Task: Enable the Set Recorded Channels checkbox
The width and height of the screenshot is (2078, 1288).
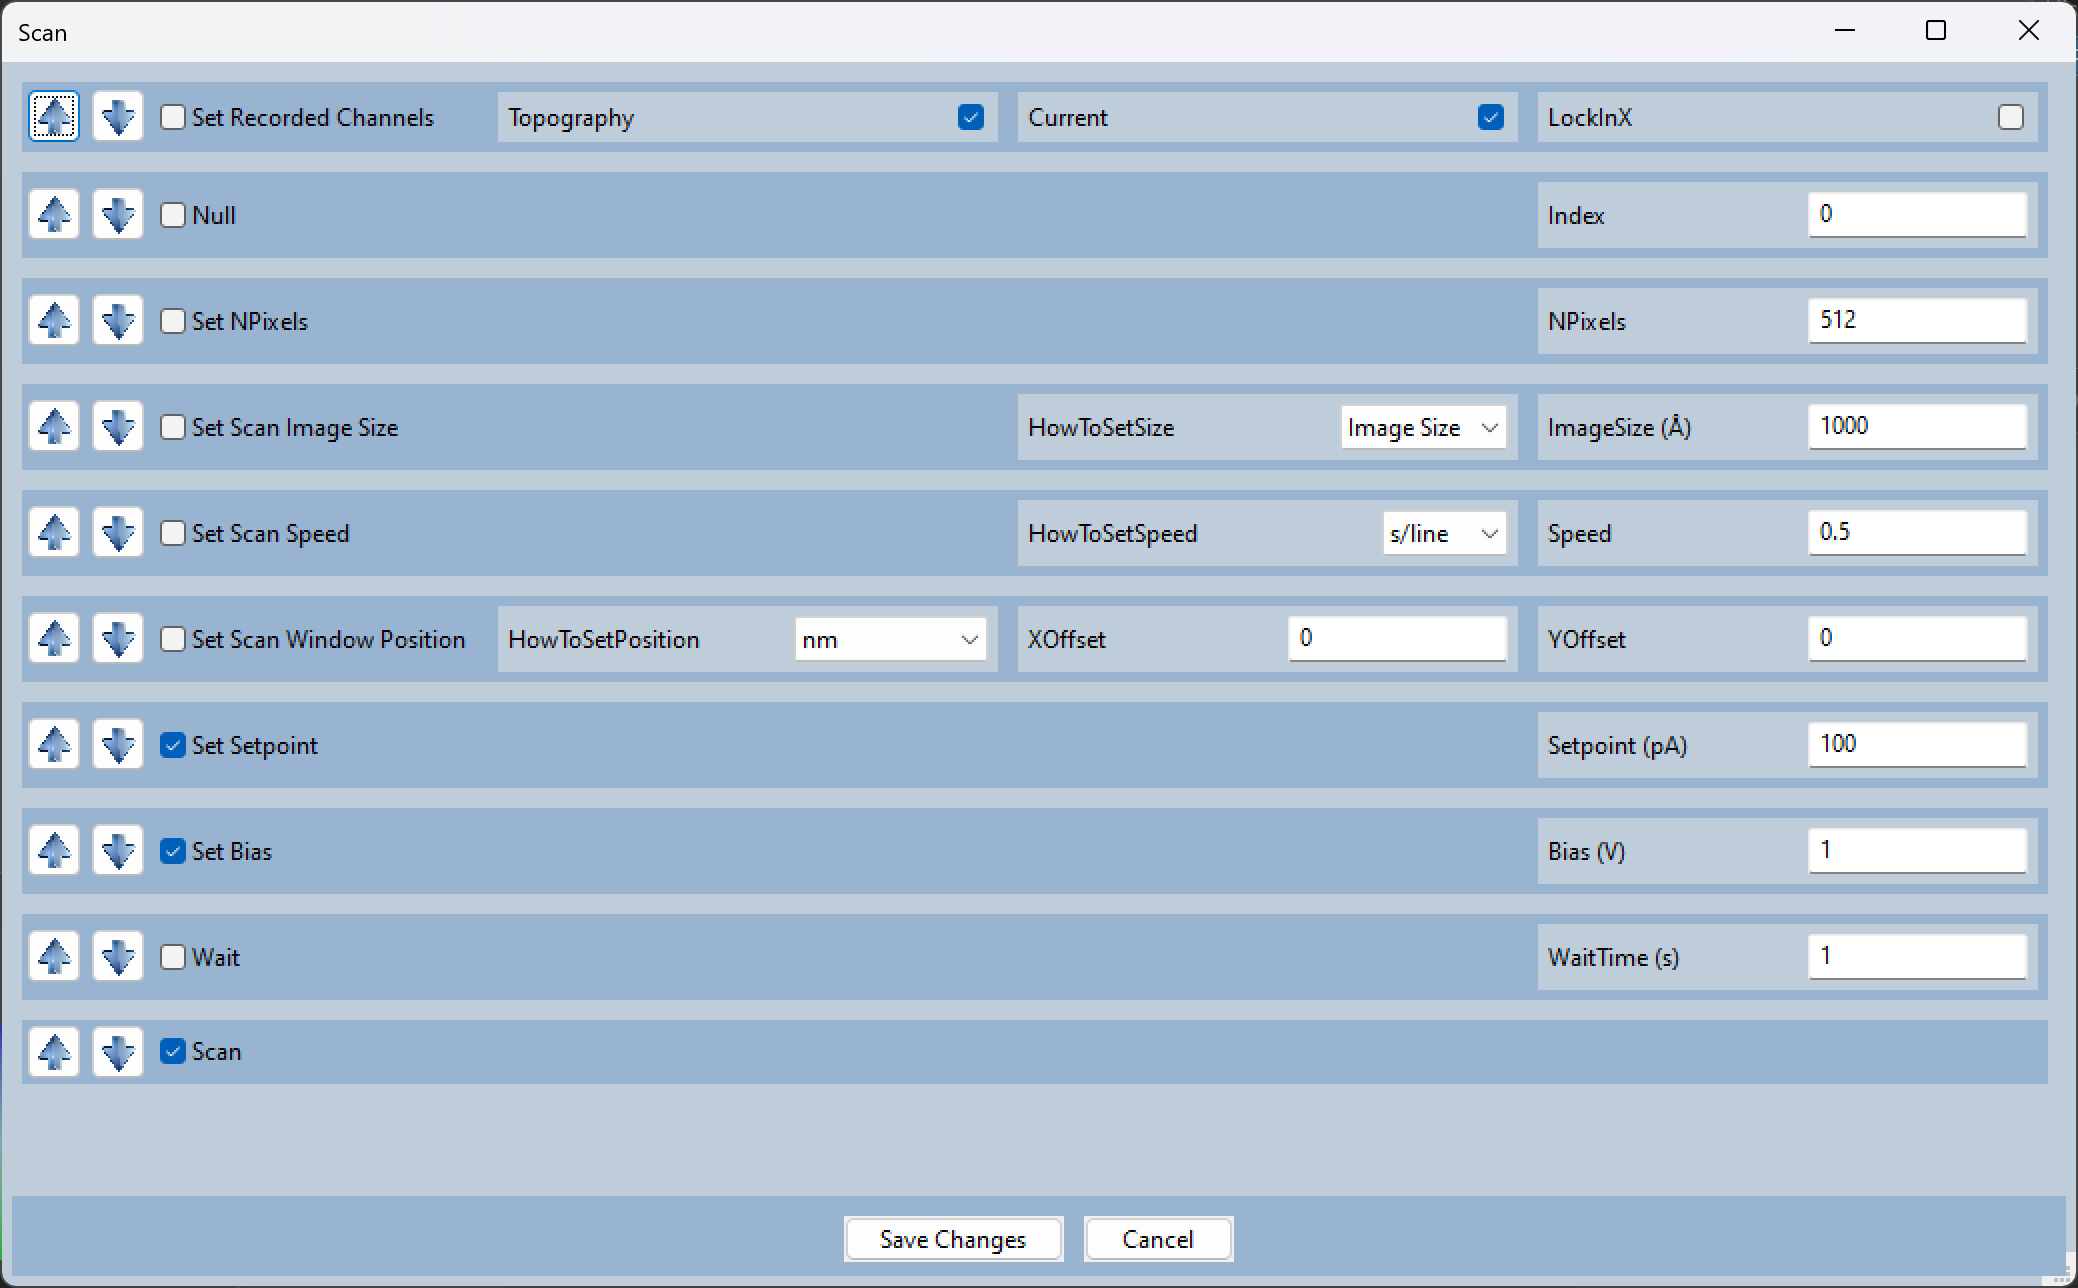Action: pyautogui.click(x=172, y=117)
